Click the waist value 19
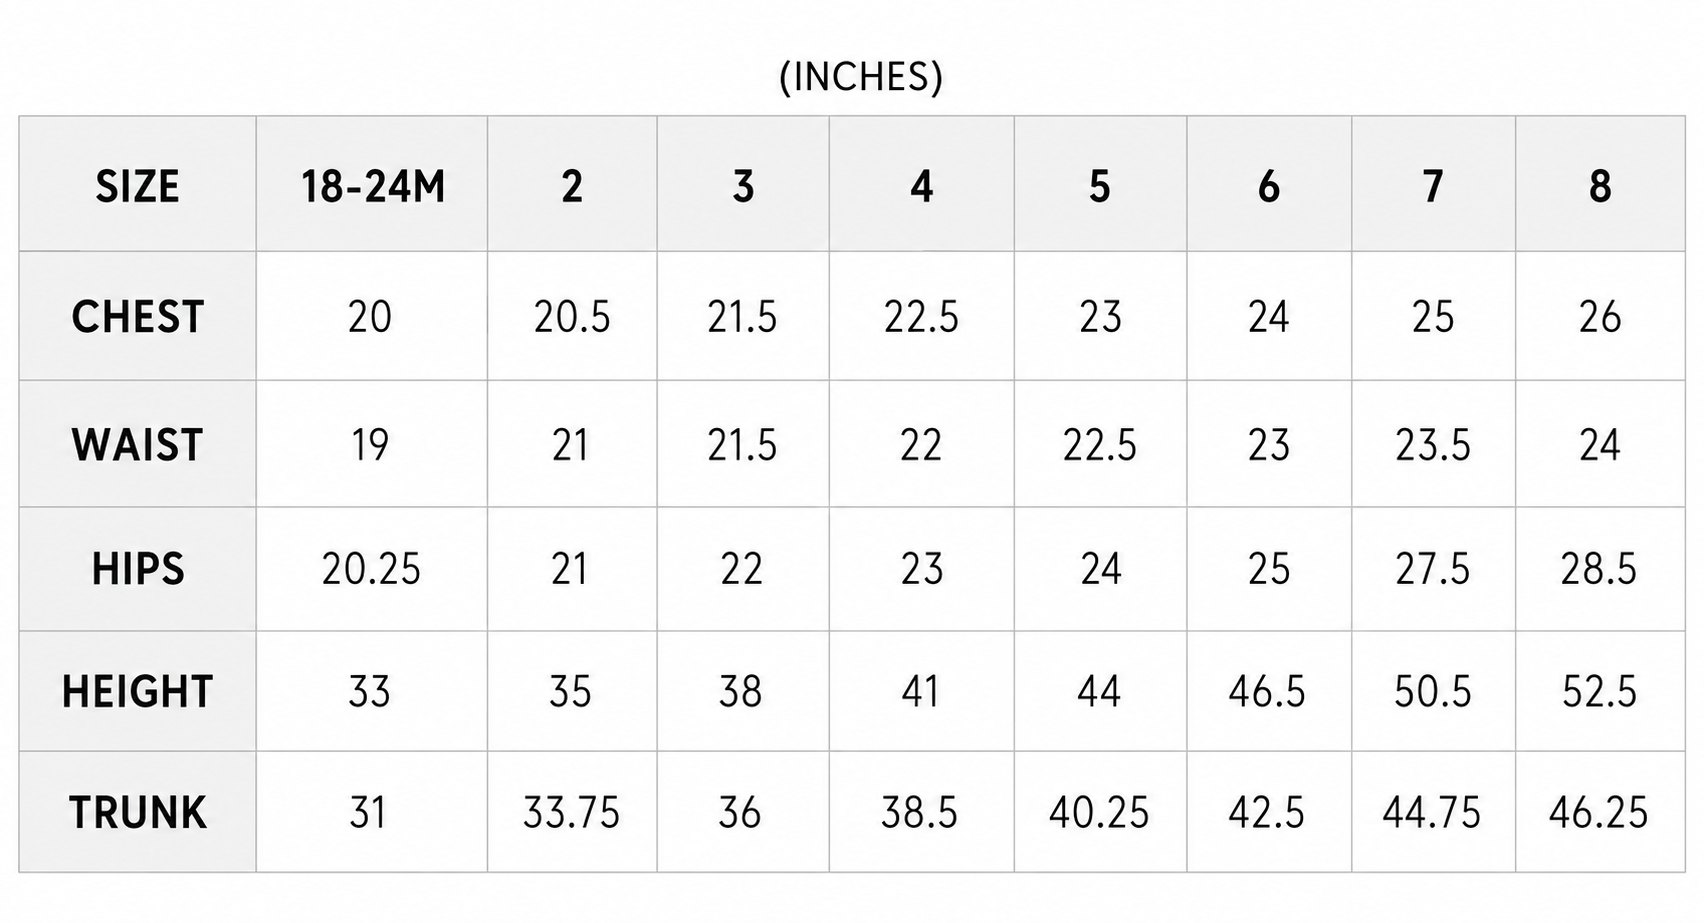The image size is (1704, 923). tap(369, 445)
